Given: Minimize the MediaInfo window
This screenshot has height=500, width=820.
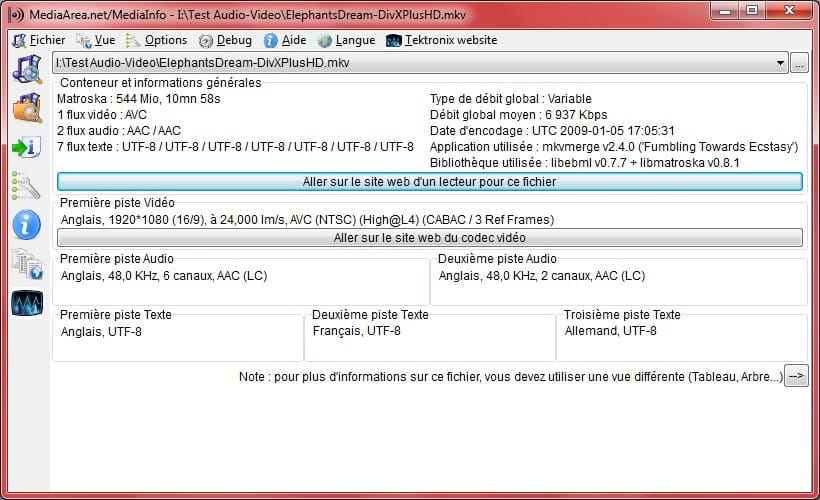Looking at the screenshot, I should point(725,10).
